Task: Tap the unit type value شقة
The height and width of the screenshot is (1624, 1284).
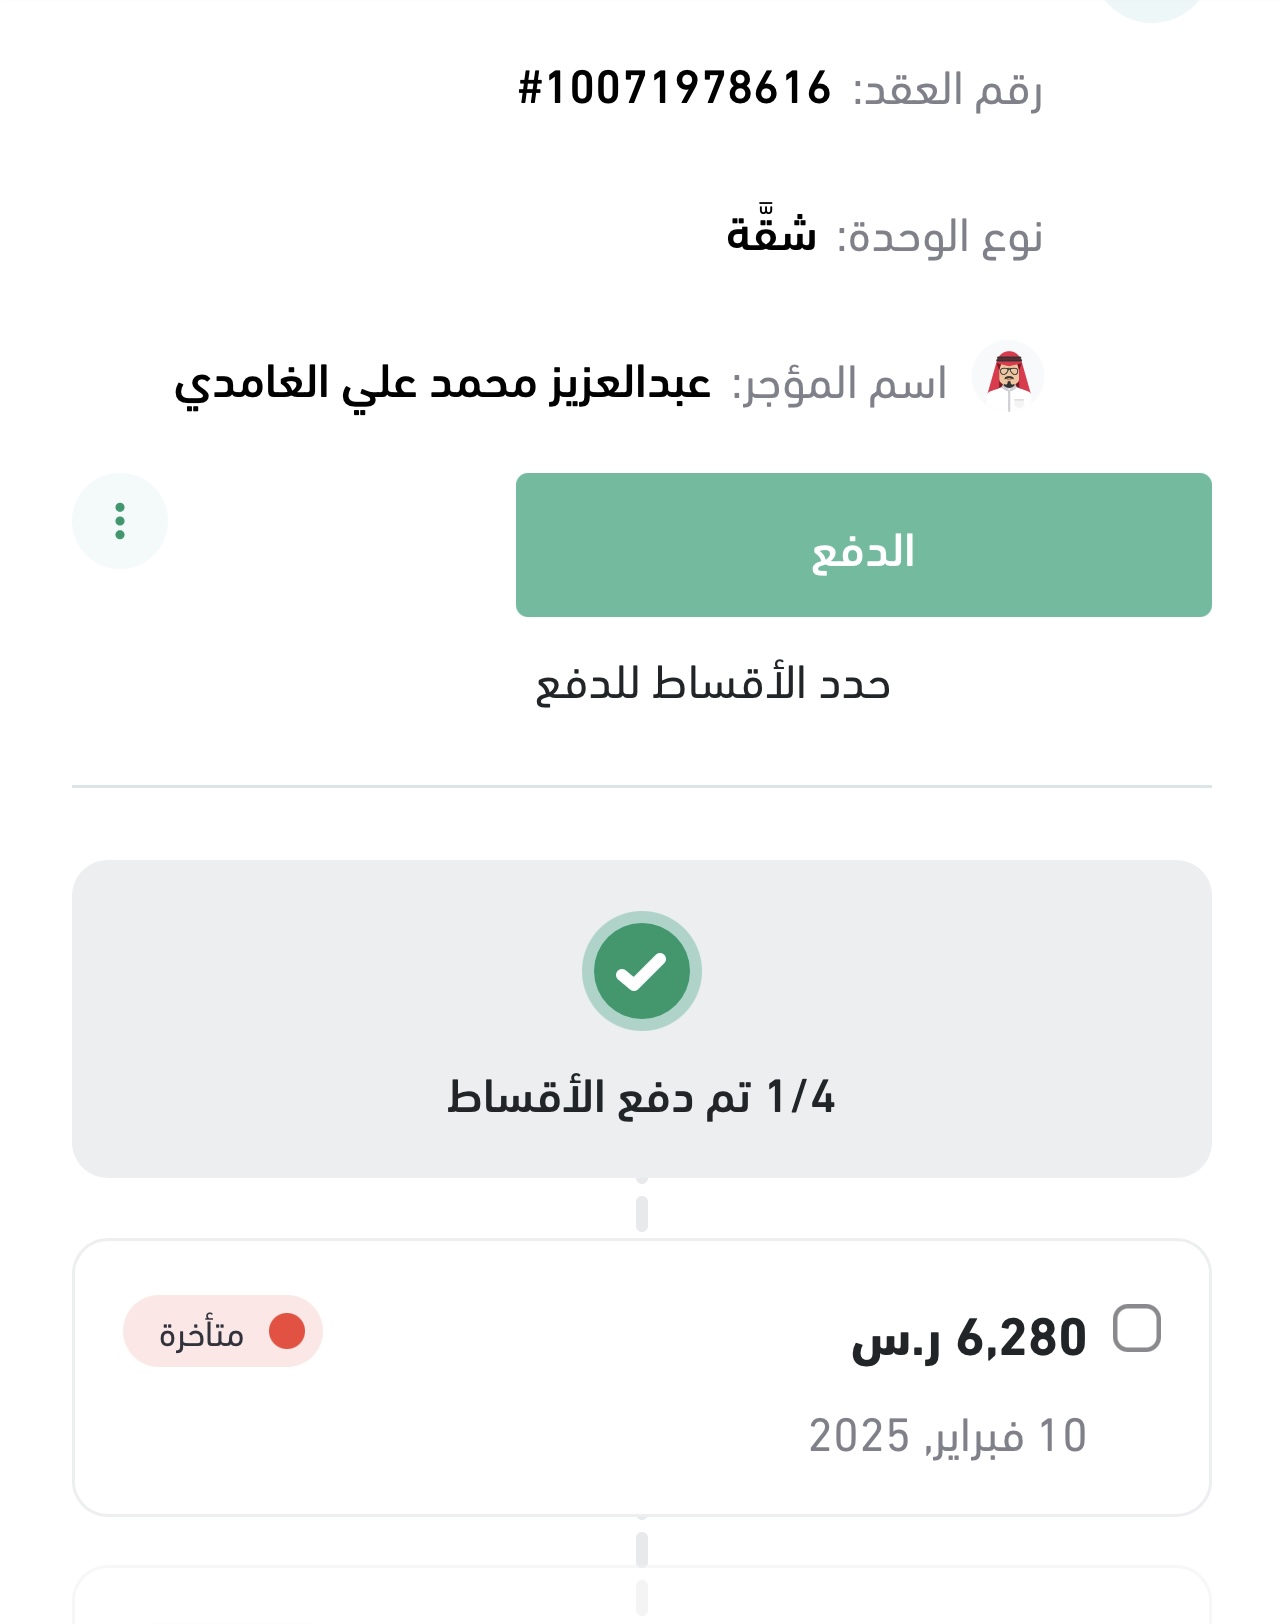Action: click(x=771, y=236)
